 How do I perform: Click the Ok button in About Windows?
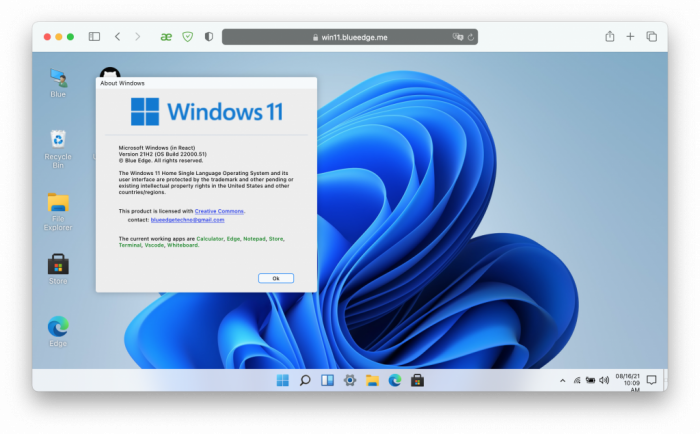276,278
